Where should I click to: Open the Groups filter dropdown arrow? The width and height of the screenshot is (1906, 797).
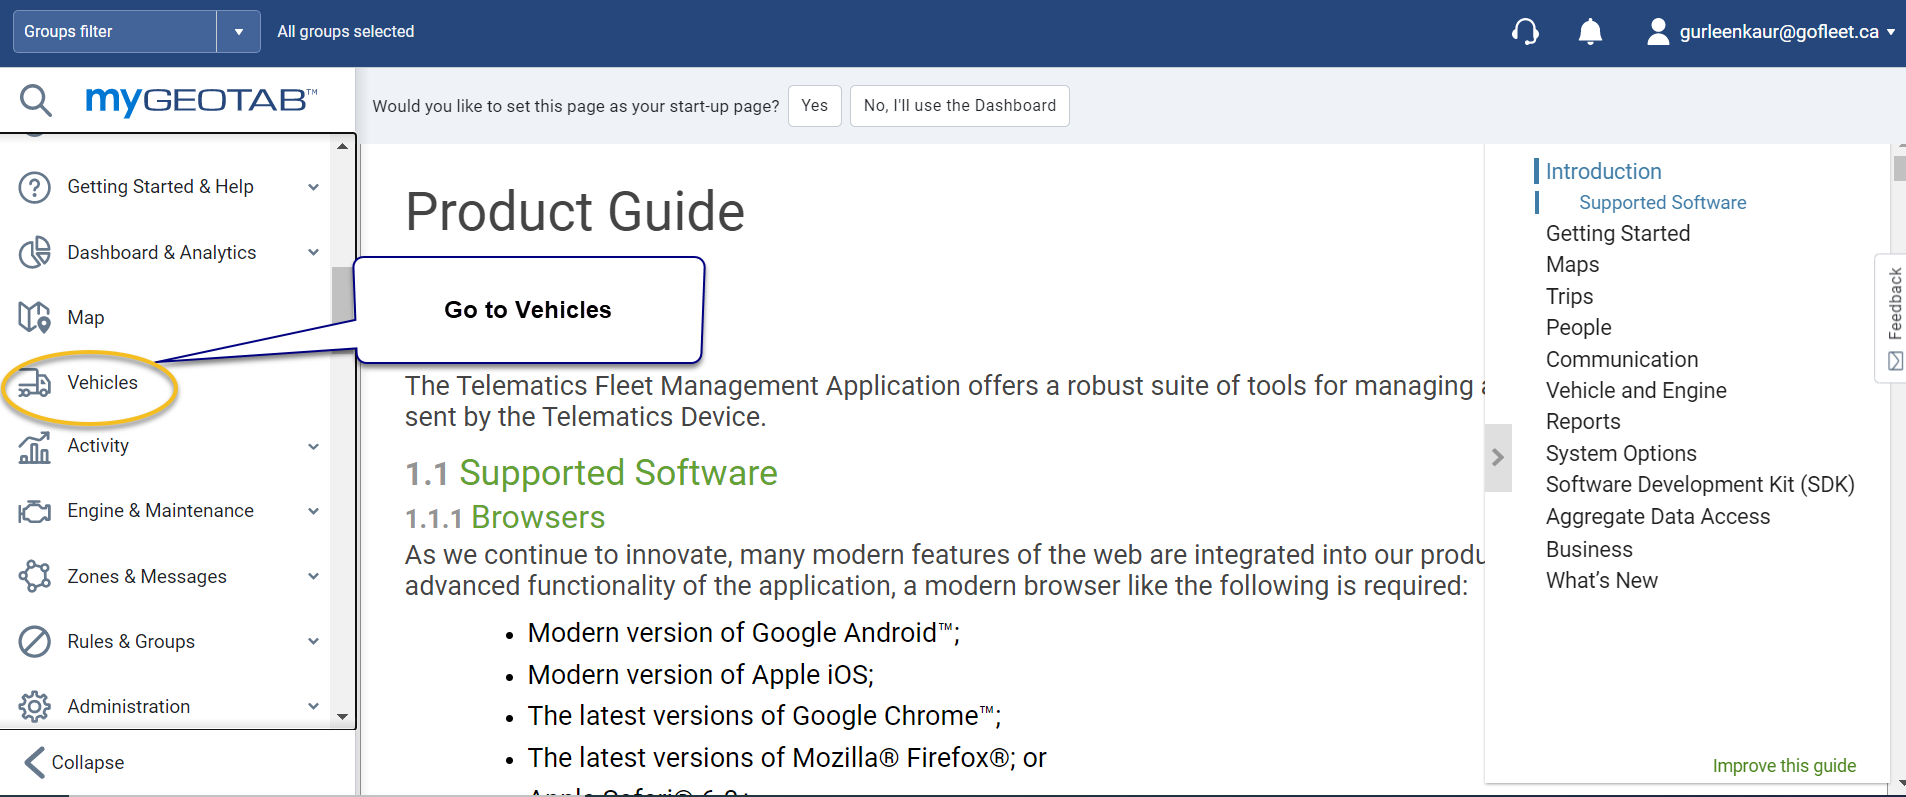click(238, 32)
